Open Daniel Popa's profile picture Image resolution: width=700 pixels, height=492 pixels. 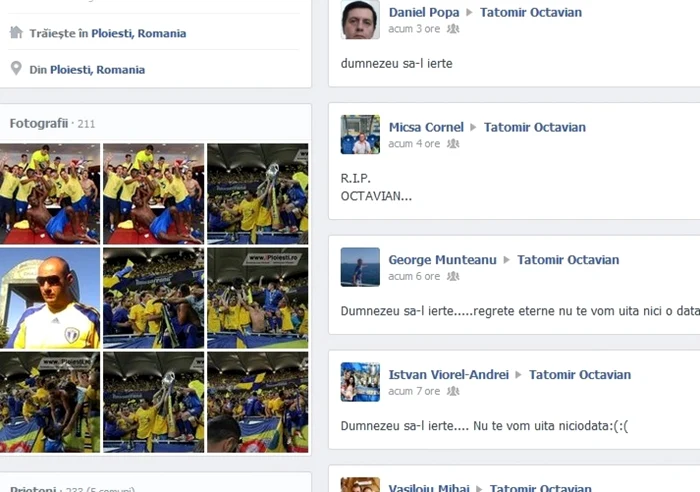(x=360, y=20)
